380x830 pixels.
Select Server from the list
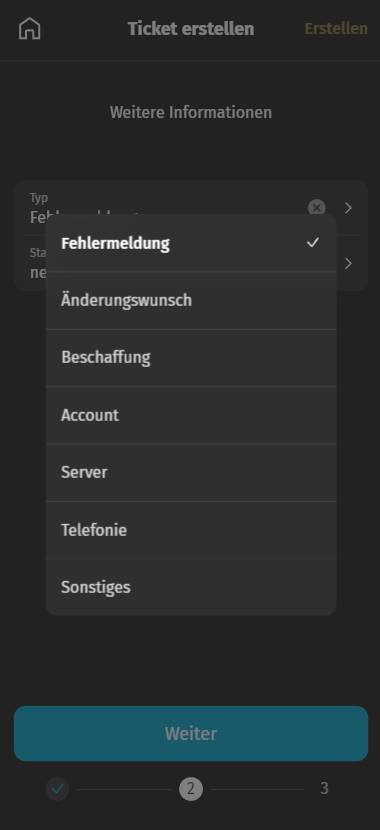191,472
